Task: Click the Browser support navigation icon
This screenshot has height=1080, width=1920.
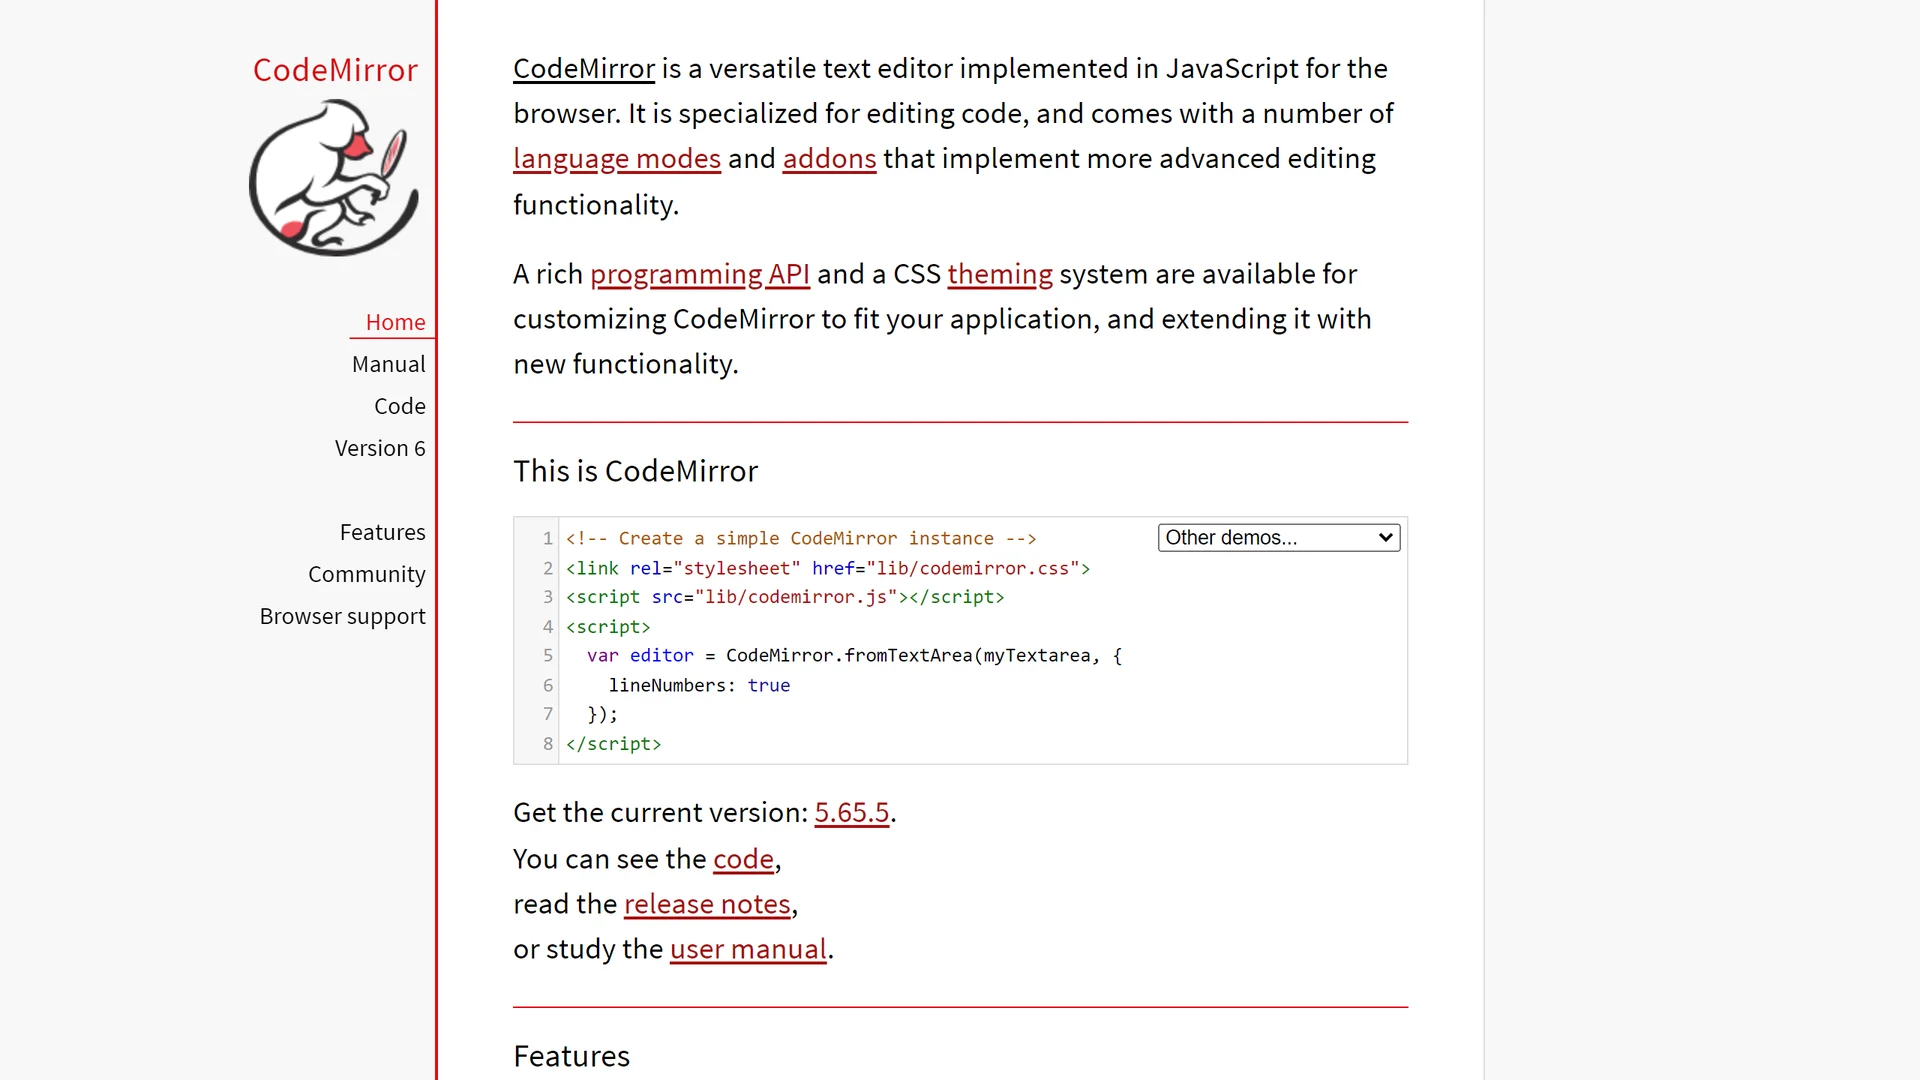Action: point(343,615)
